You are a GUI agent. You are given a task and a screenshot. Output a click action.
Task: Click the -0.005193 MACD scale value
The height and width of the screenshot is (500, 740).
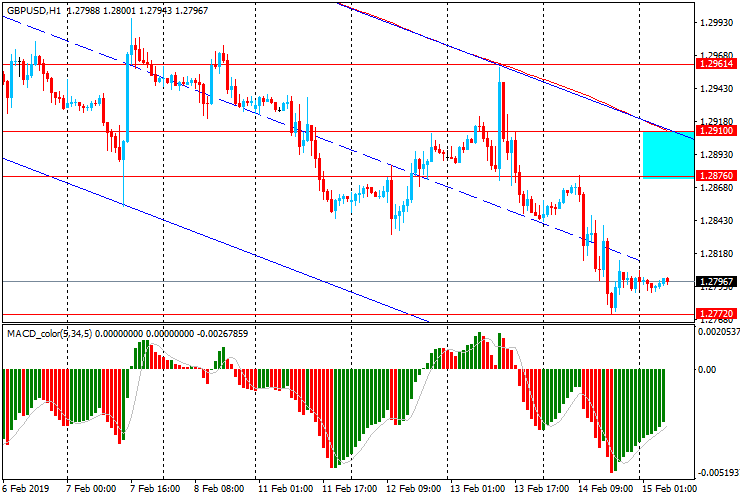[x=716, y=471]
